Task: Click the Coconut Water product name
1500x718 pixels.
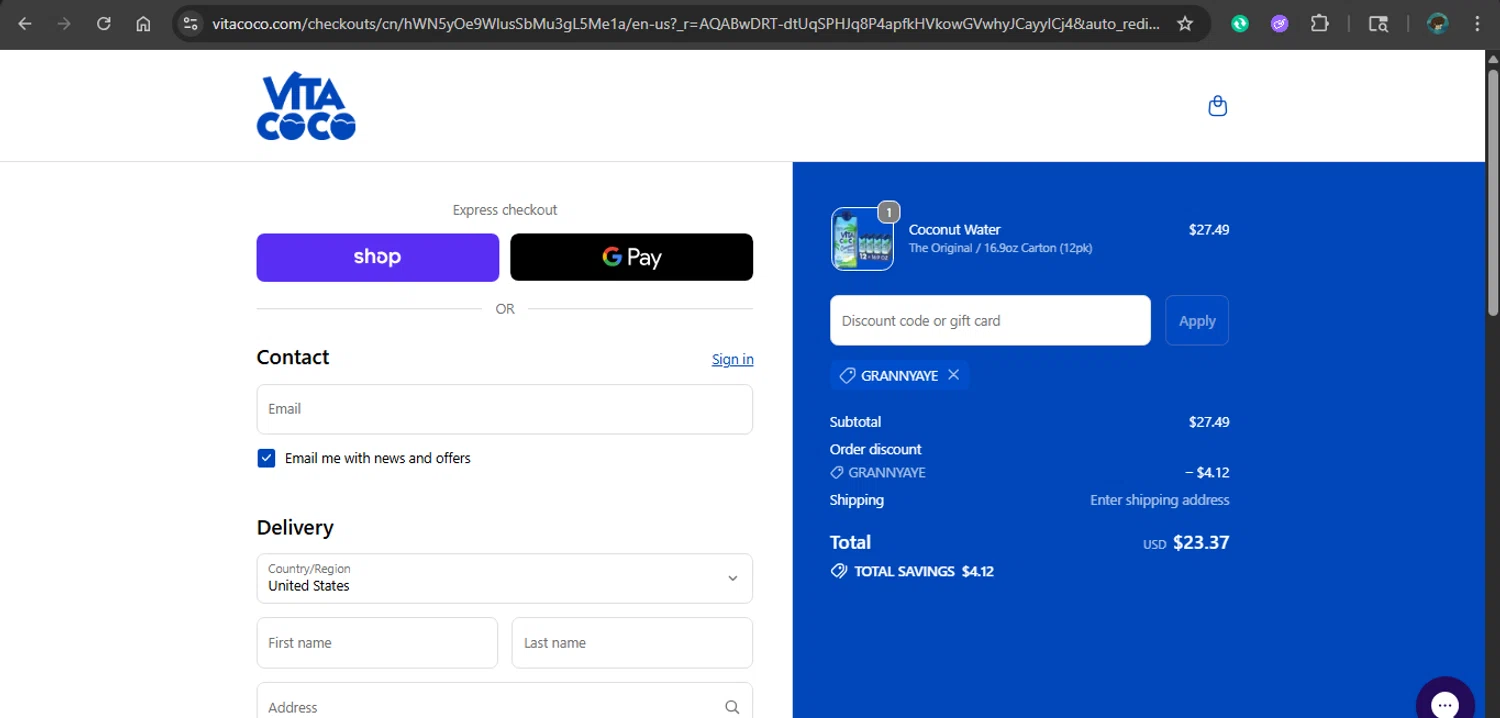Action: [x=954, y=229]
